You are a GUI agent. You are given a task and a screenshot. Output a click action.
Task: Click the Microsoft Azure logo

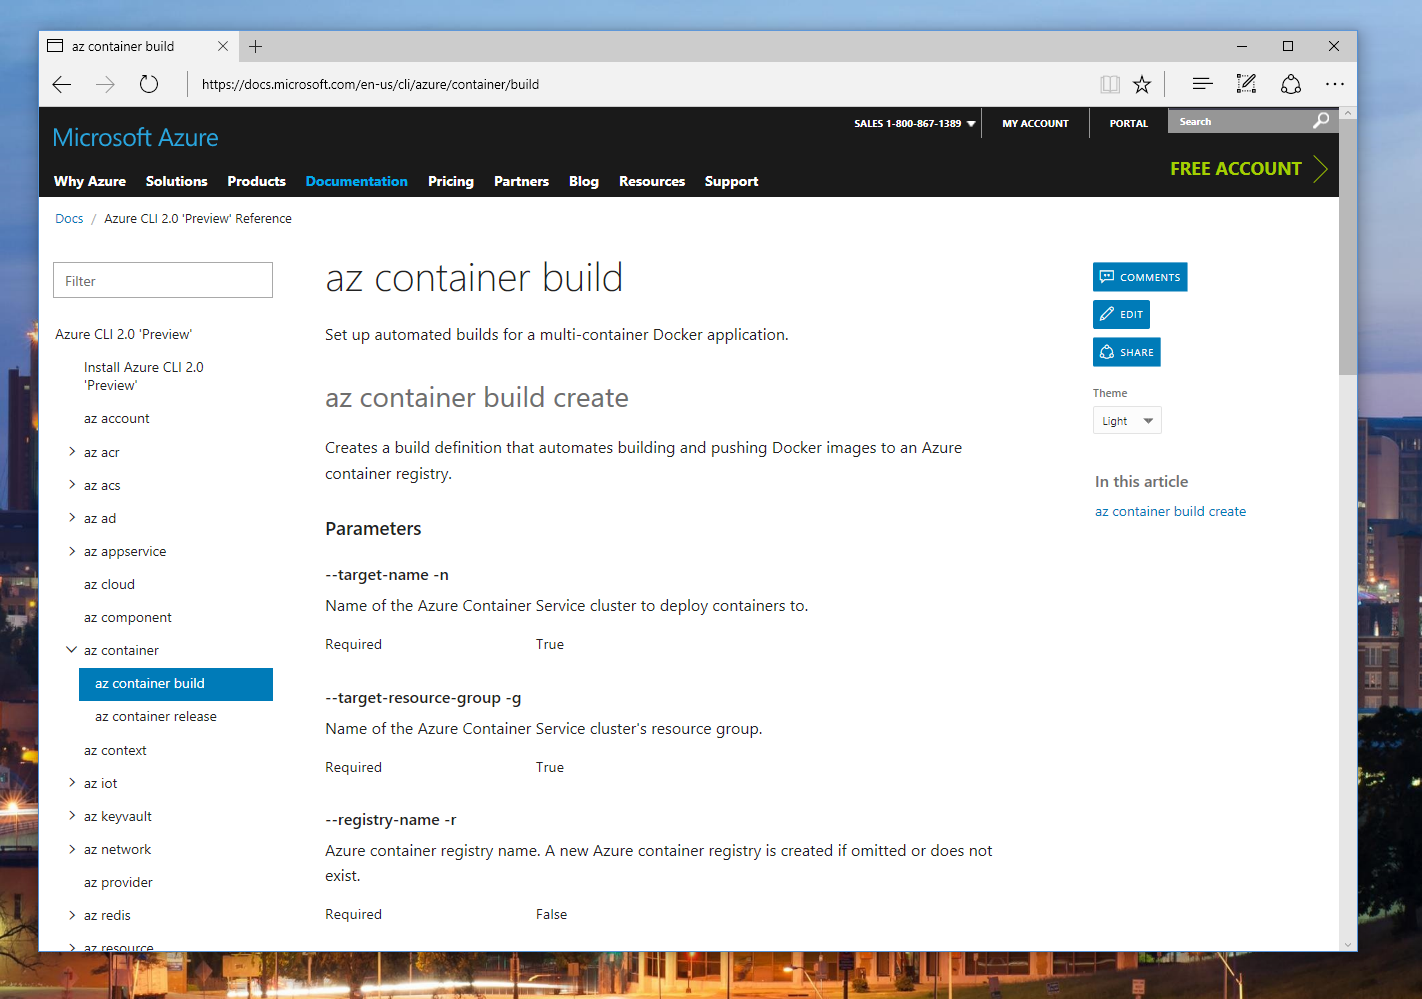click(135, 138)
